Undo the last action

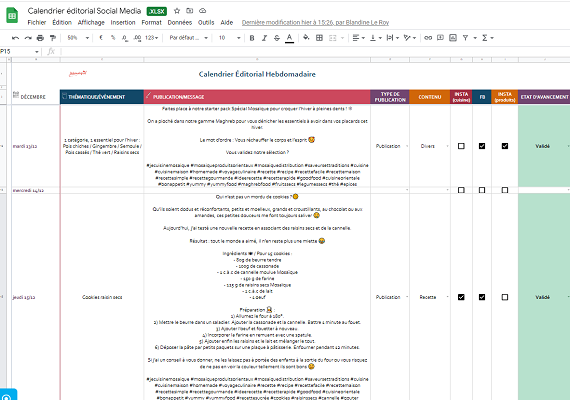[x=15, y=38]
